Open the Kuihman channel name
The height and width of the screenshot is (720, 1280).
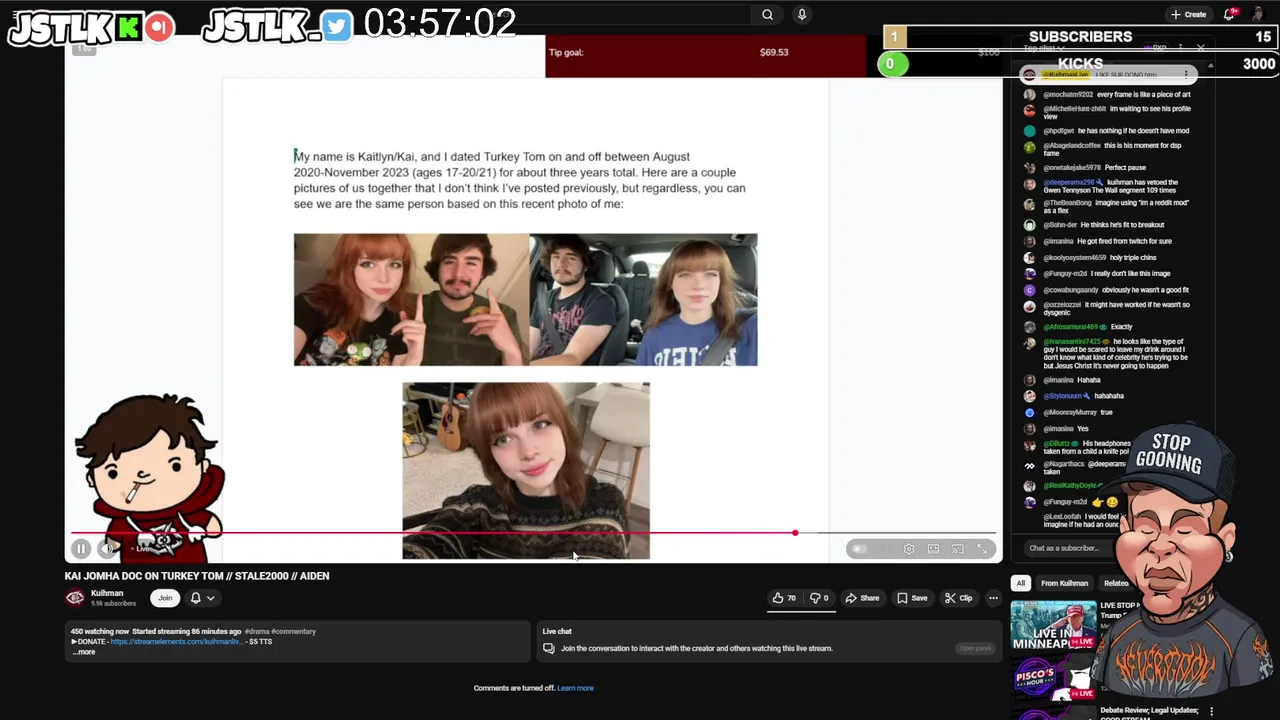107,593
